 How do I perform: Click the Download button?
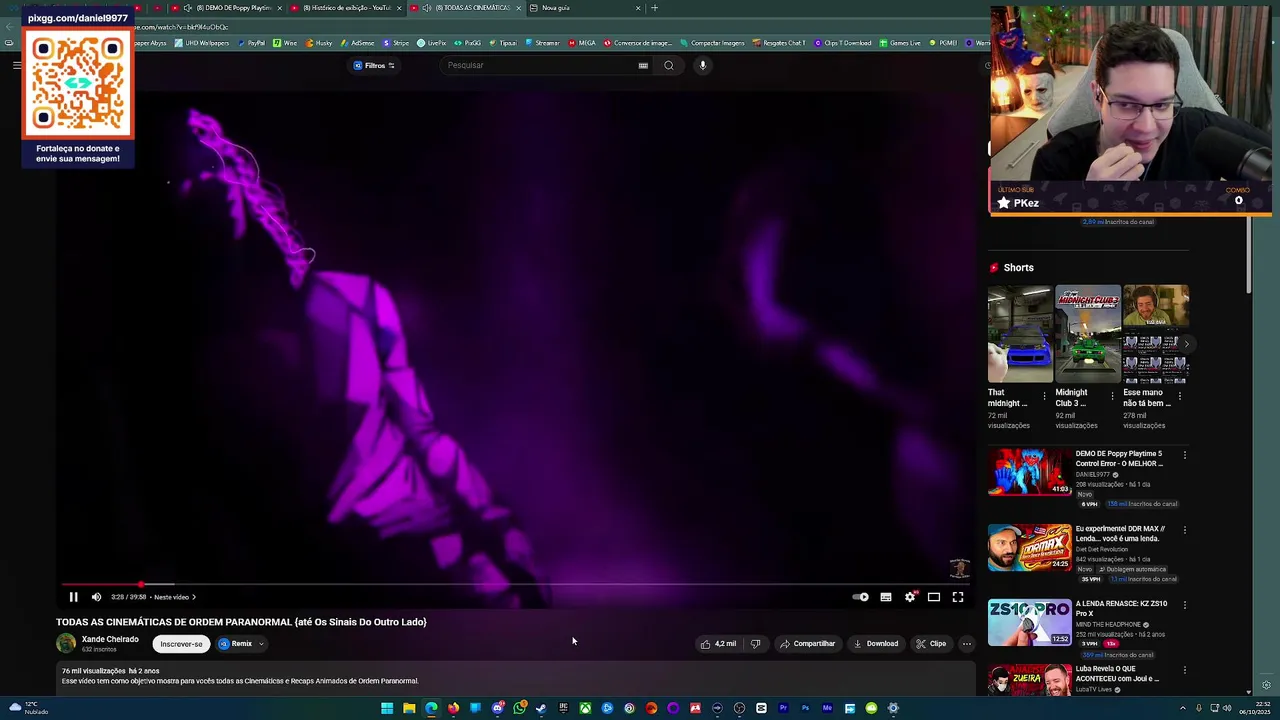[876, 644]
